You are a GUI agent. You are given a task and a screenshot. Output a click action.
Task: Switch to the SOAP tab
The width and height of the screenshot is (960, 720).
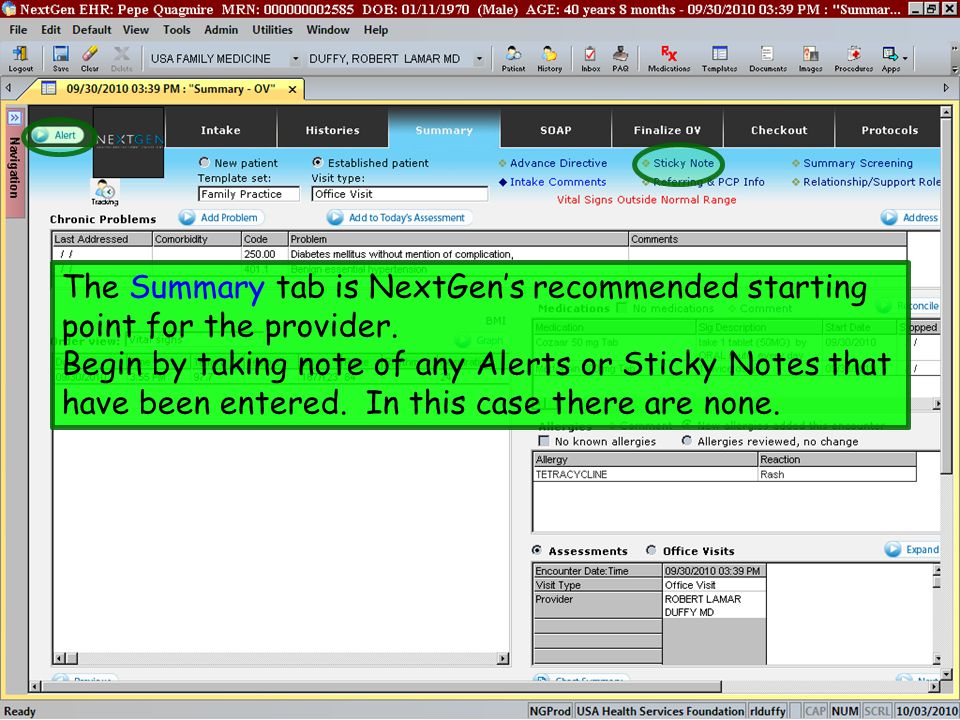(x=556, y=130)
